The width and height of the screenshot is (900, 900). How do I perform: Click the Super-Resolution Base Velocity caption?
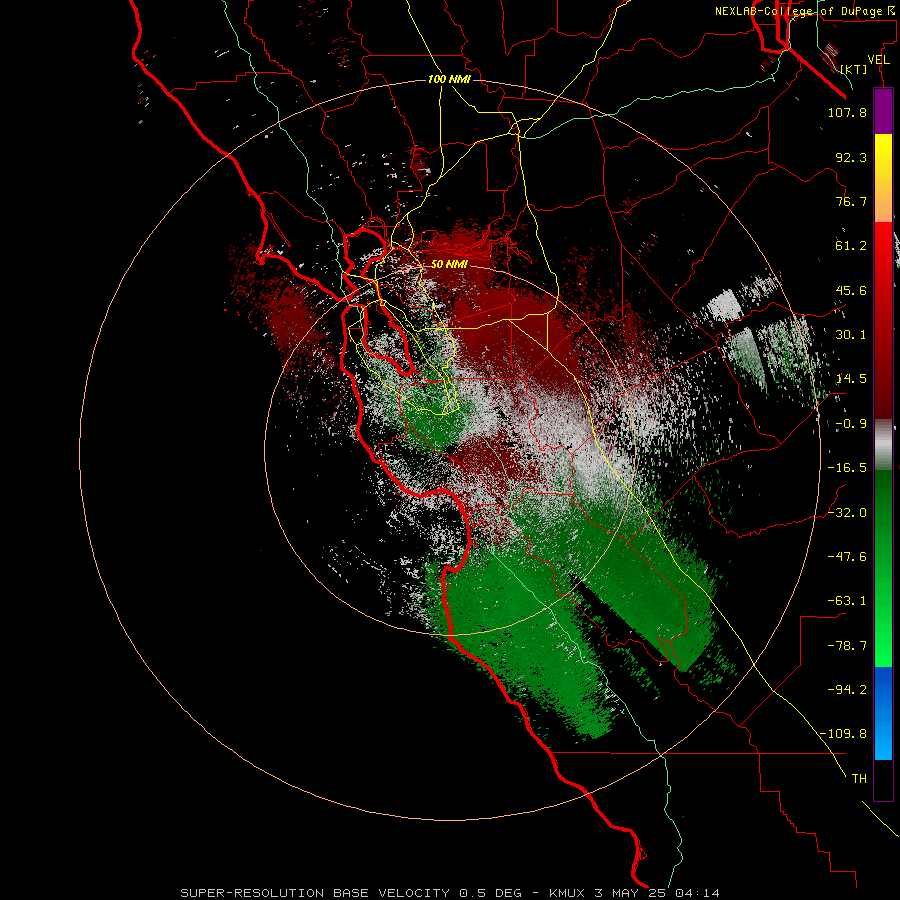pyautogui.click(x=450, y=893)
